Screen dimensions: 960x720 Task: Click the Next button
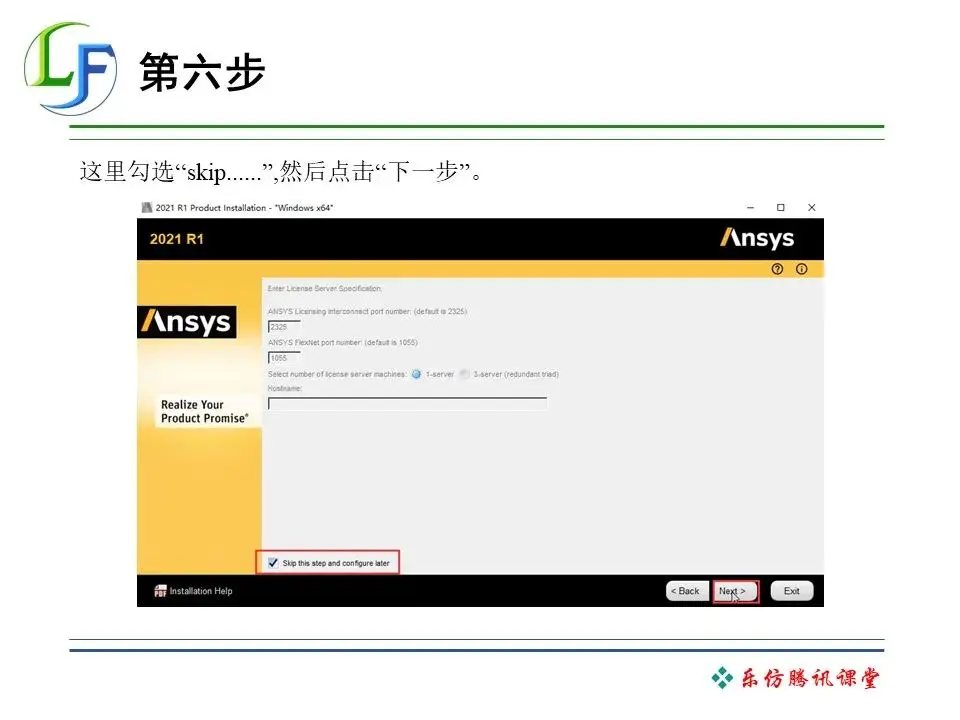click(735, 591)
